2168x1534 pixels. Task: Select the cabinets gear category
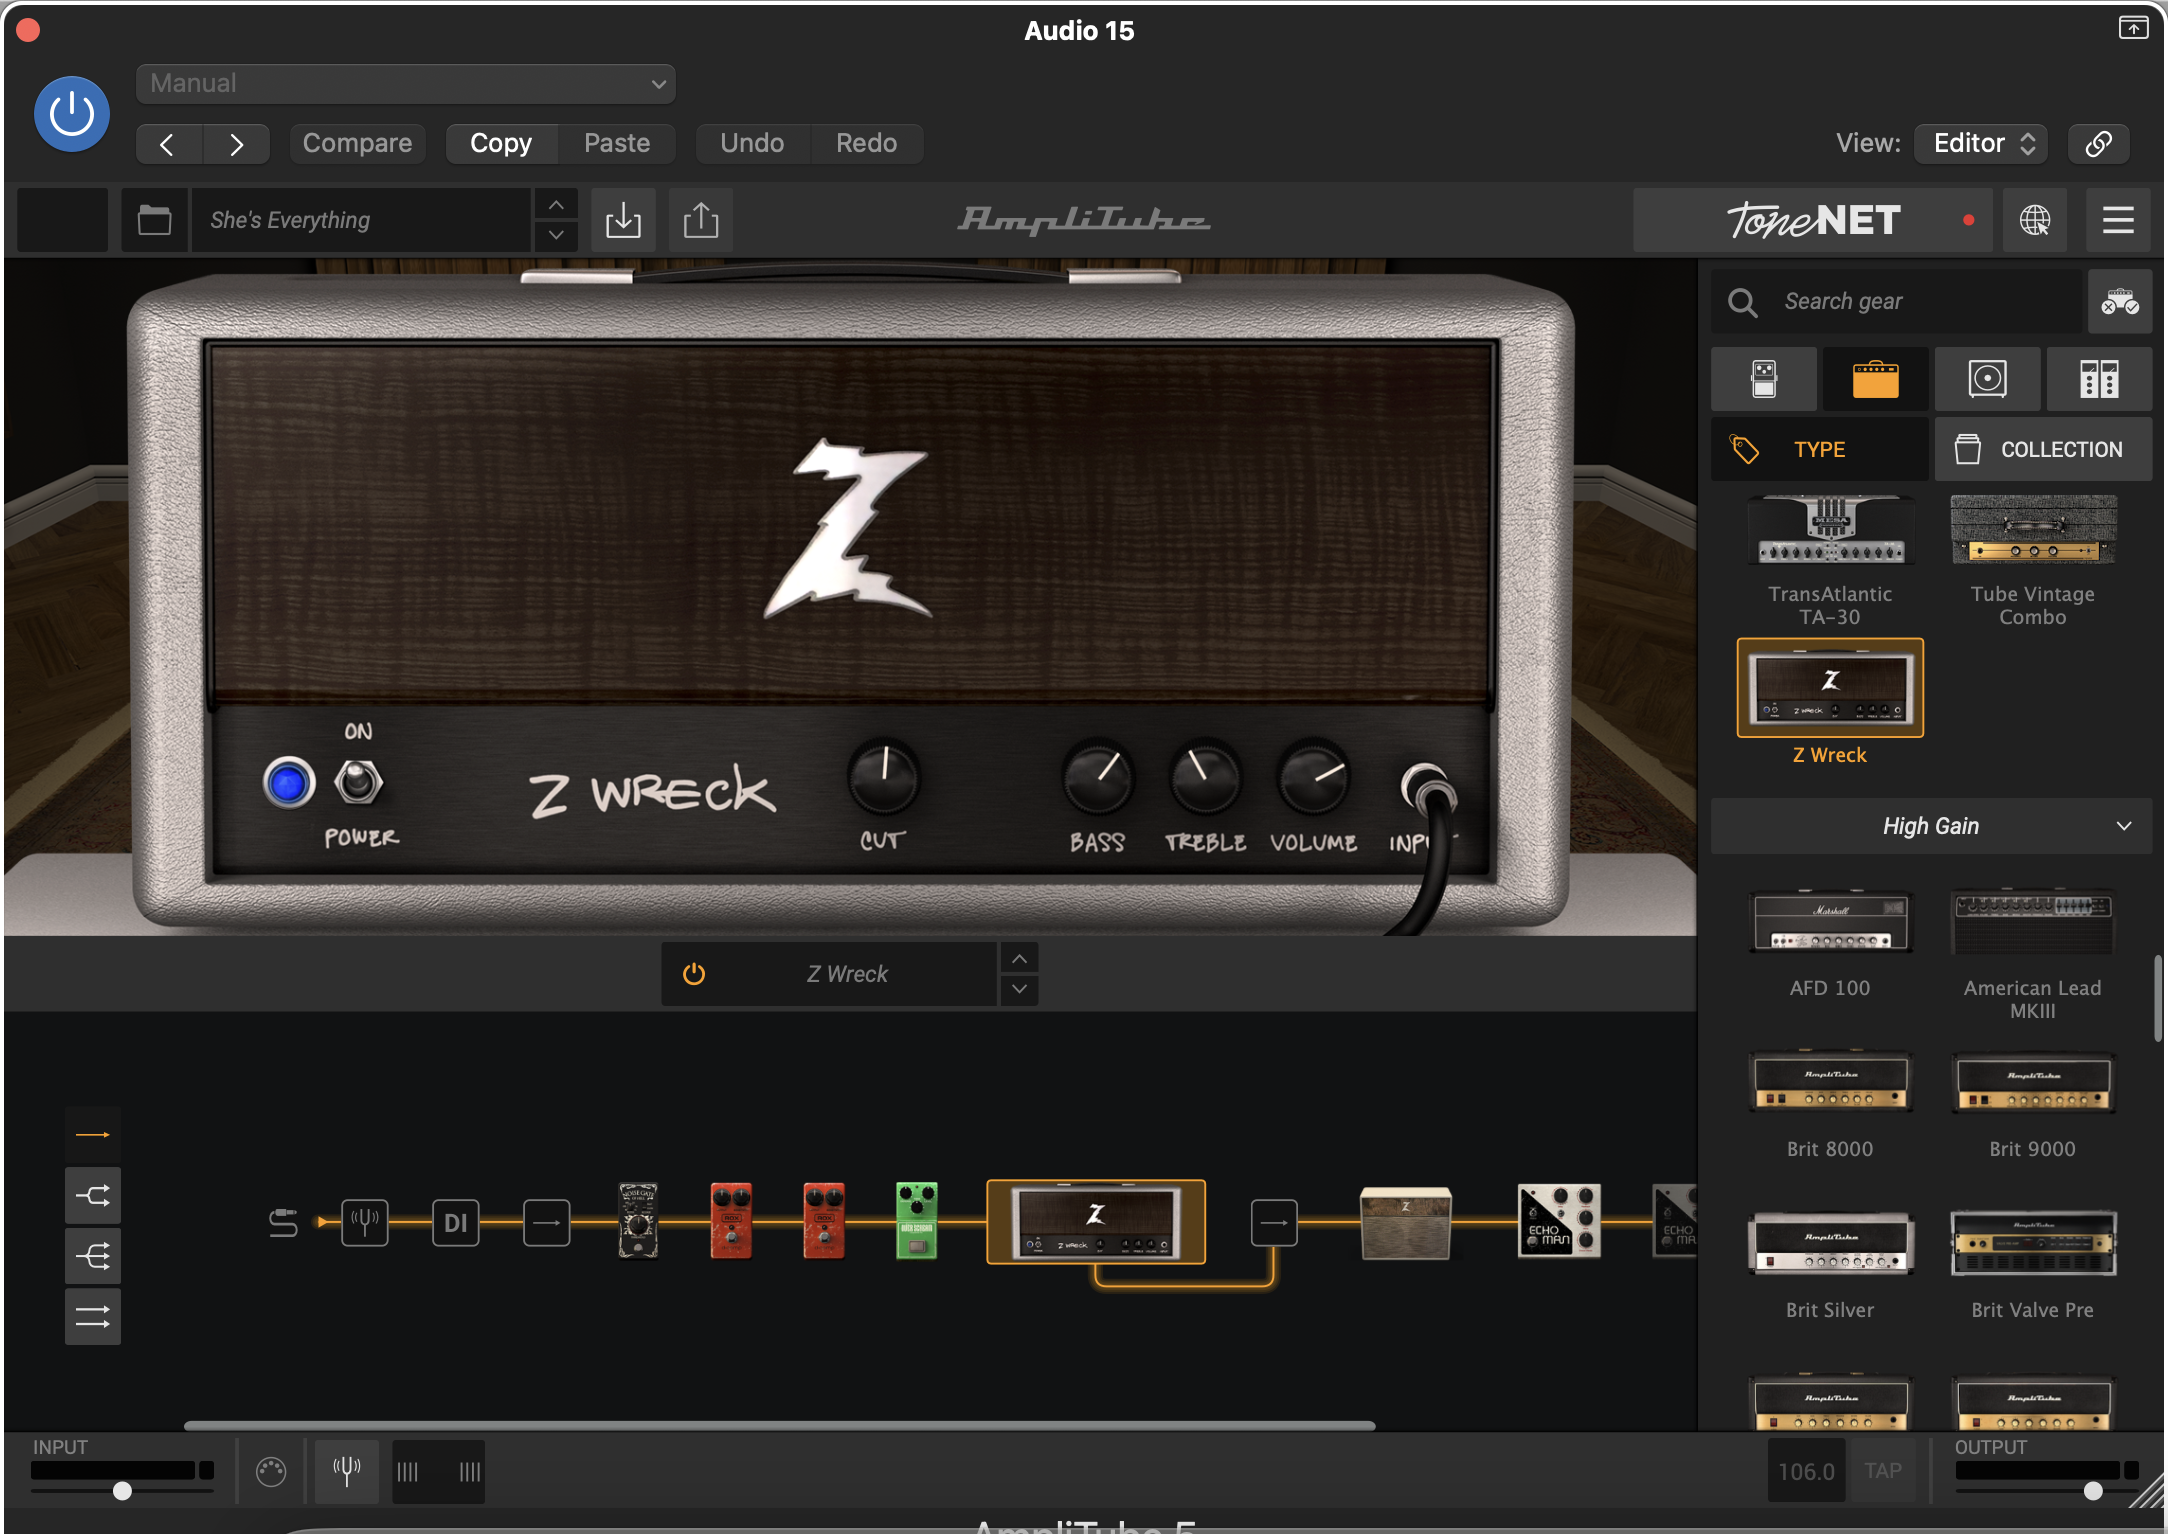1987,379
